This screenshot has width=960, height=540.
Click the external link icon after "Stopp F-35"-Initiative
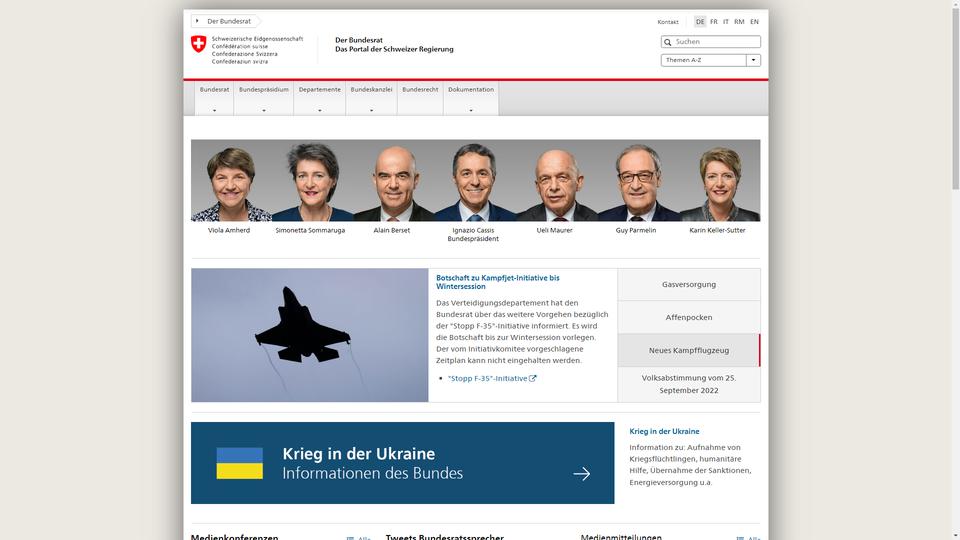point(533,378)
